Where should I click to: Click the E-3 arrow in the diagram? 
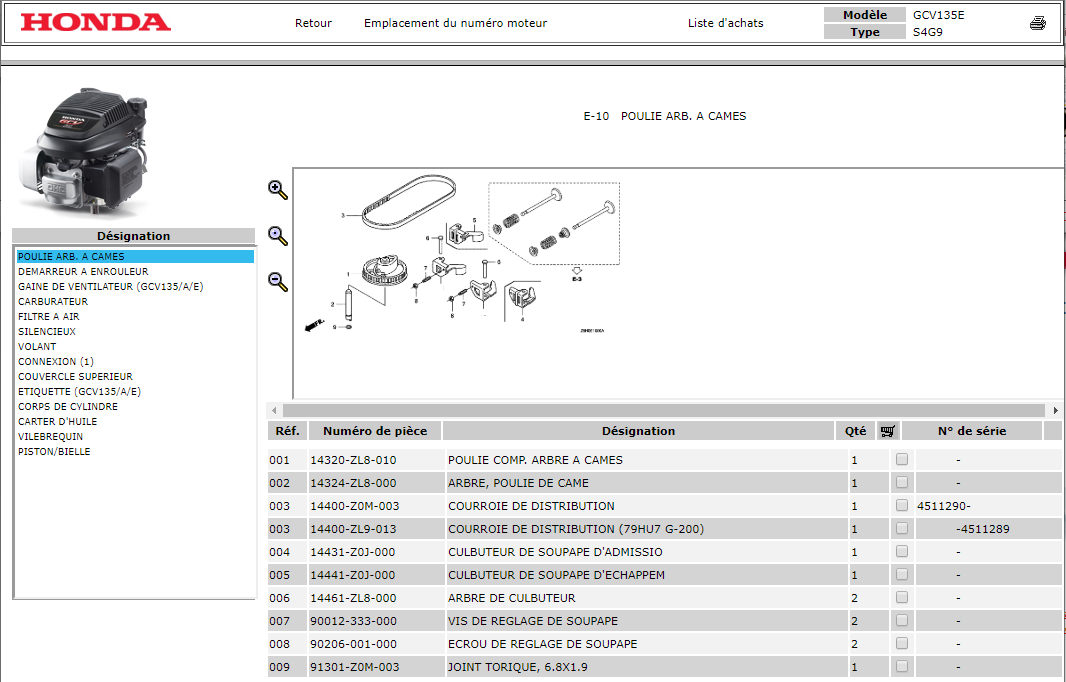577,272
